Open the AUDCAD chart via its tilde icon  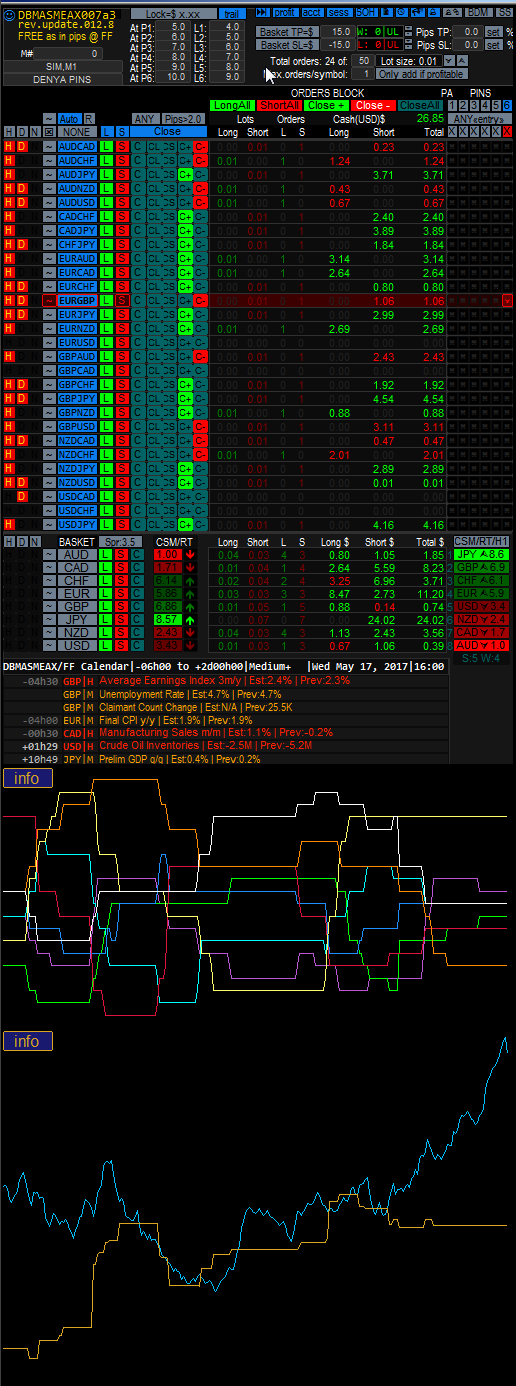tap(49, 146)
